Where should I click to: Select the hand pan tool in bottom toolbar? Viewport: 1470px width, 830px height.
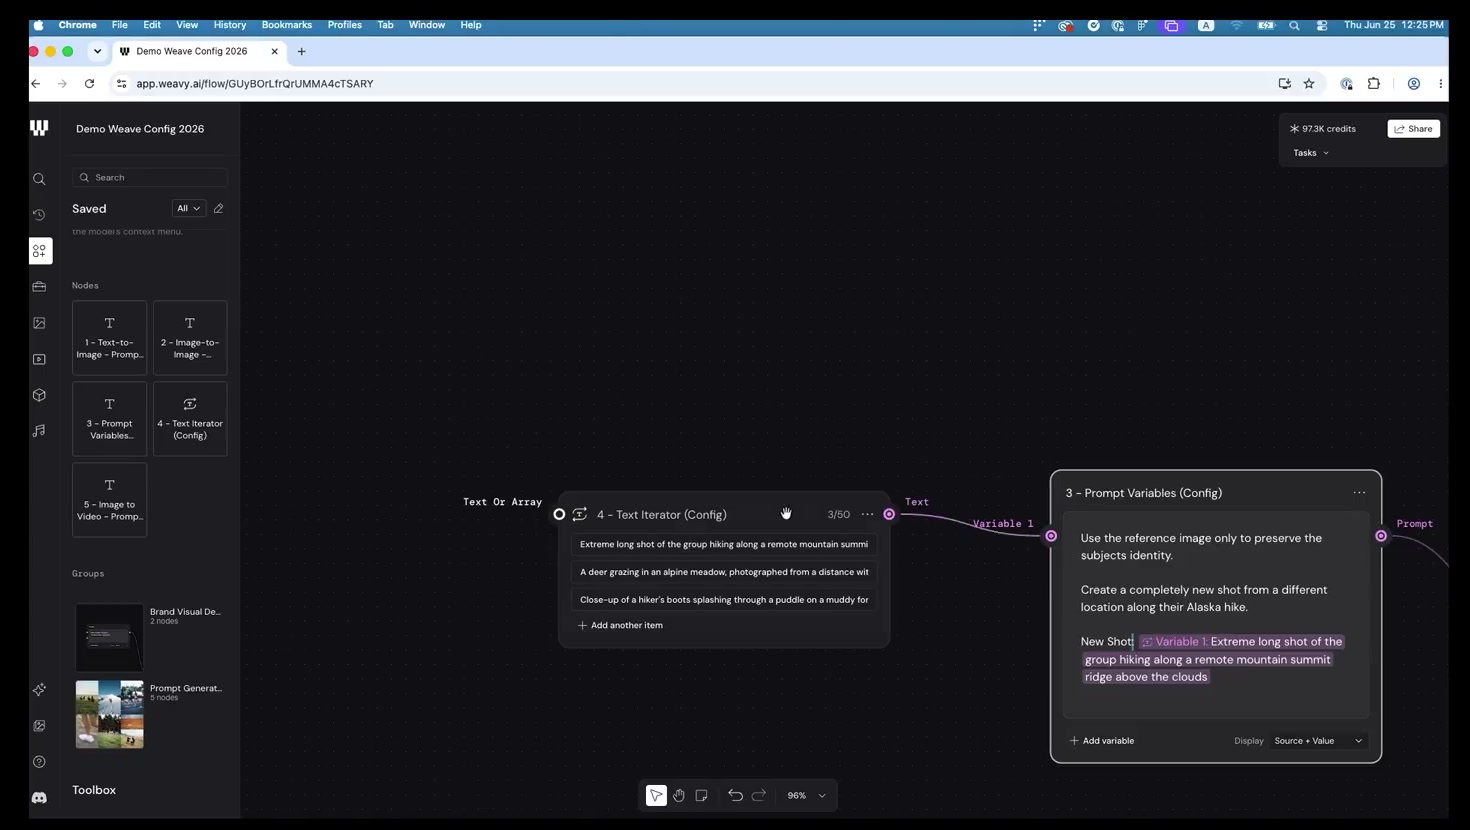coord(679,795)
